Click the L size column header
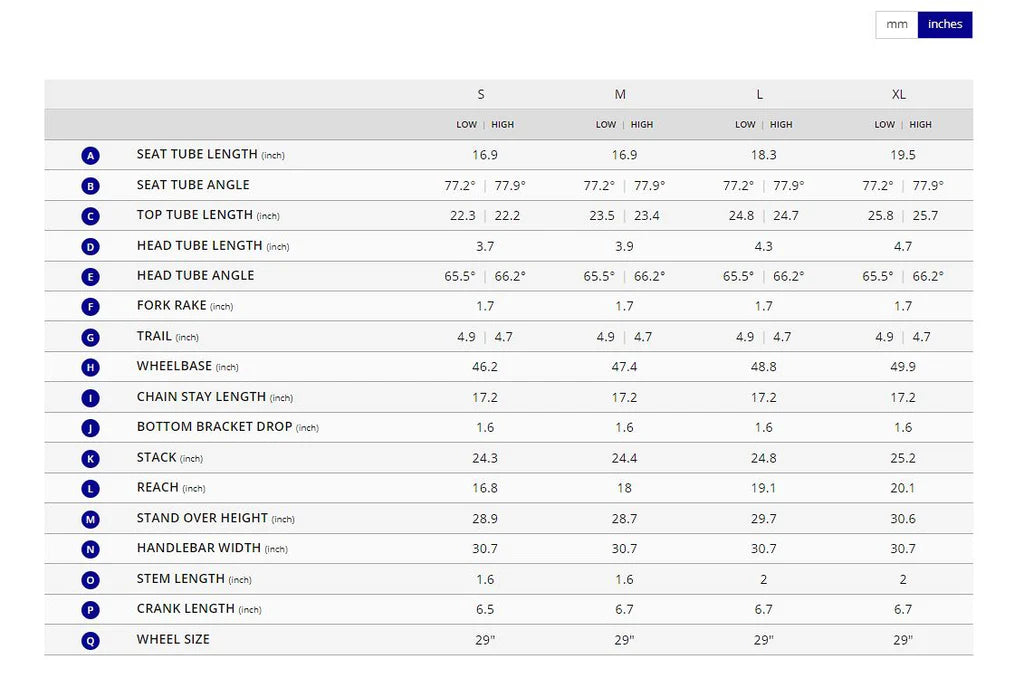This screenshot has height=678, width=1024. [760, 94]
